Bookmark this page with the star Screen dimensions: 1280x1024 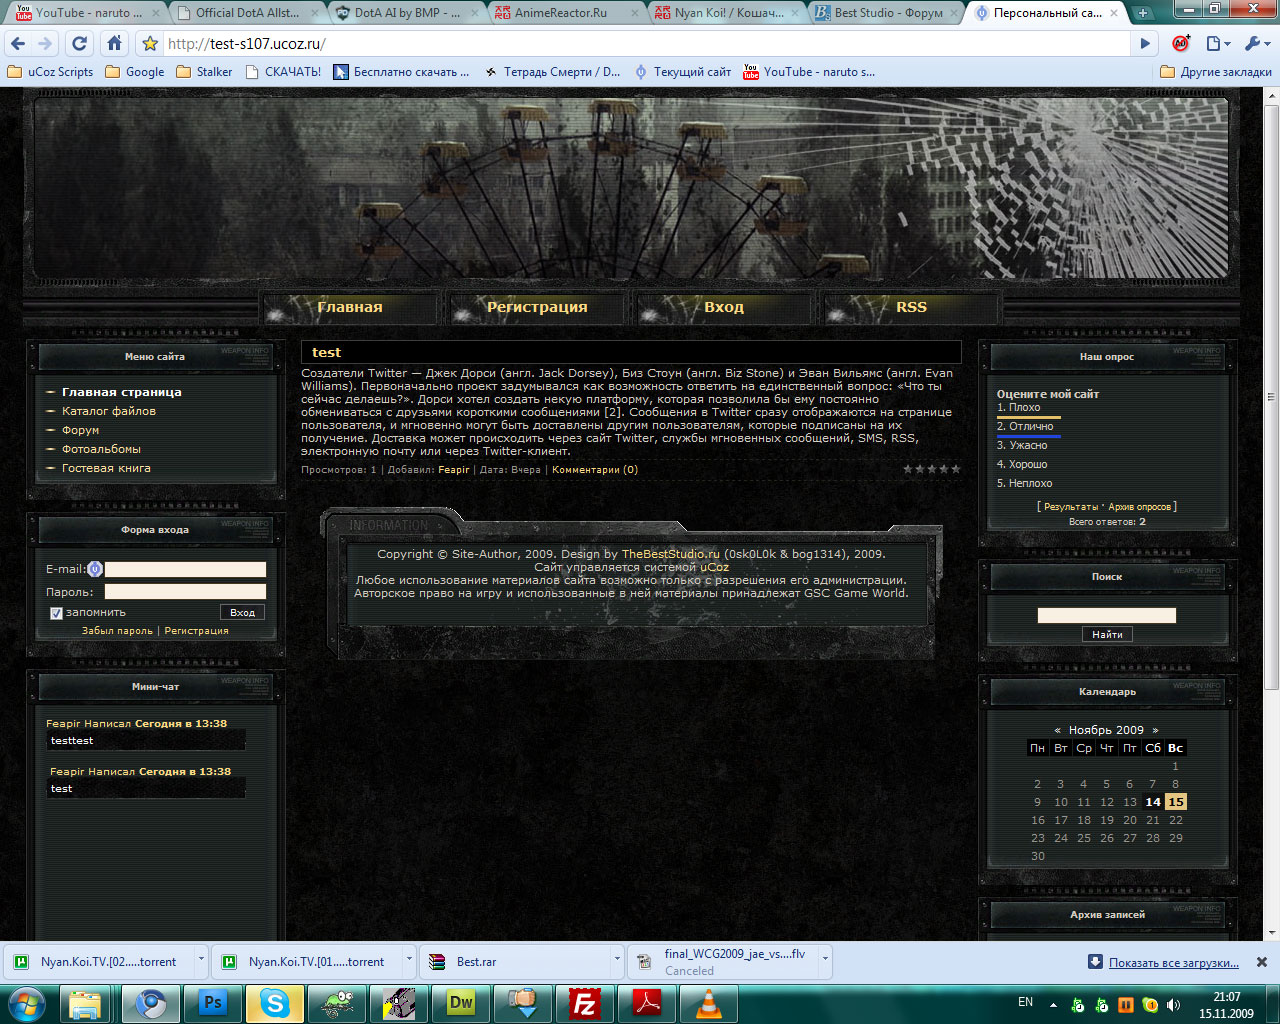[150, 44]
